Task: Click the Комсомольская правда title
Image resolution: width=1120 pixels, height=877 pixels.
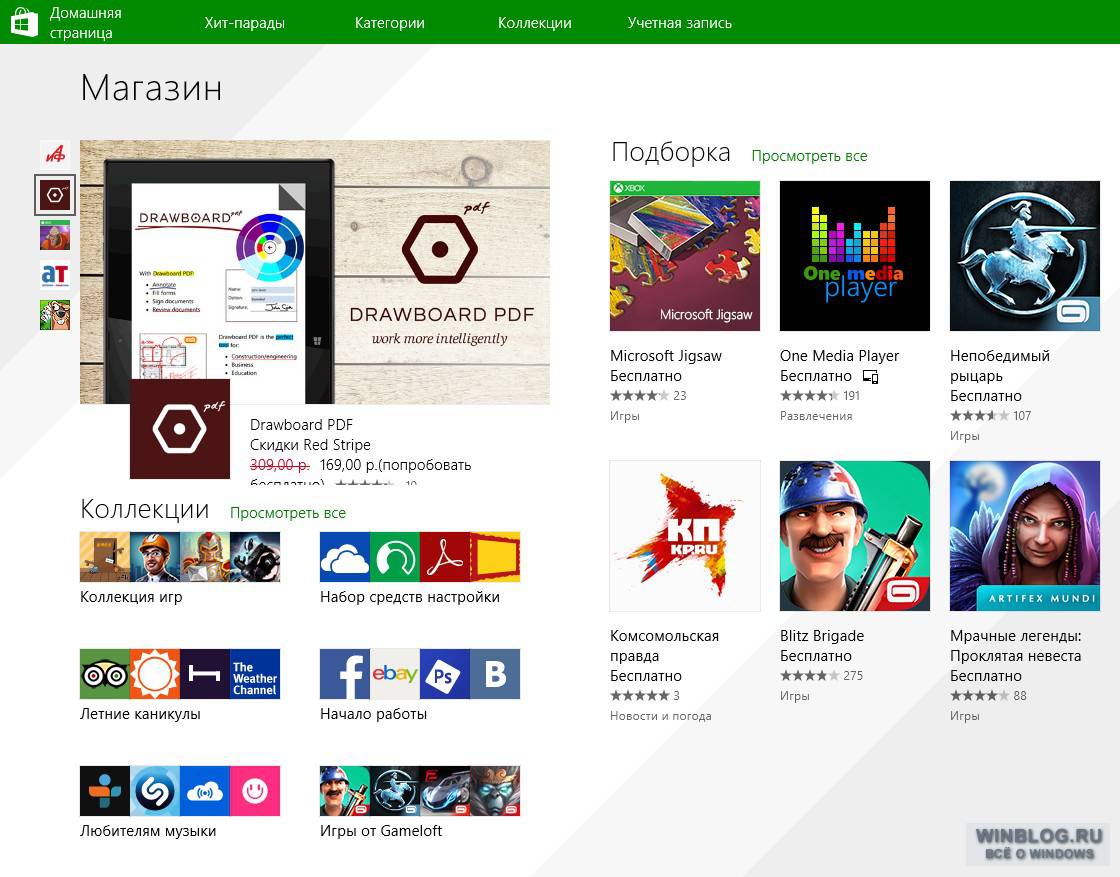Action: (x=664, y=646)
